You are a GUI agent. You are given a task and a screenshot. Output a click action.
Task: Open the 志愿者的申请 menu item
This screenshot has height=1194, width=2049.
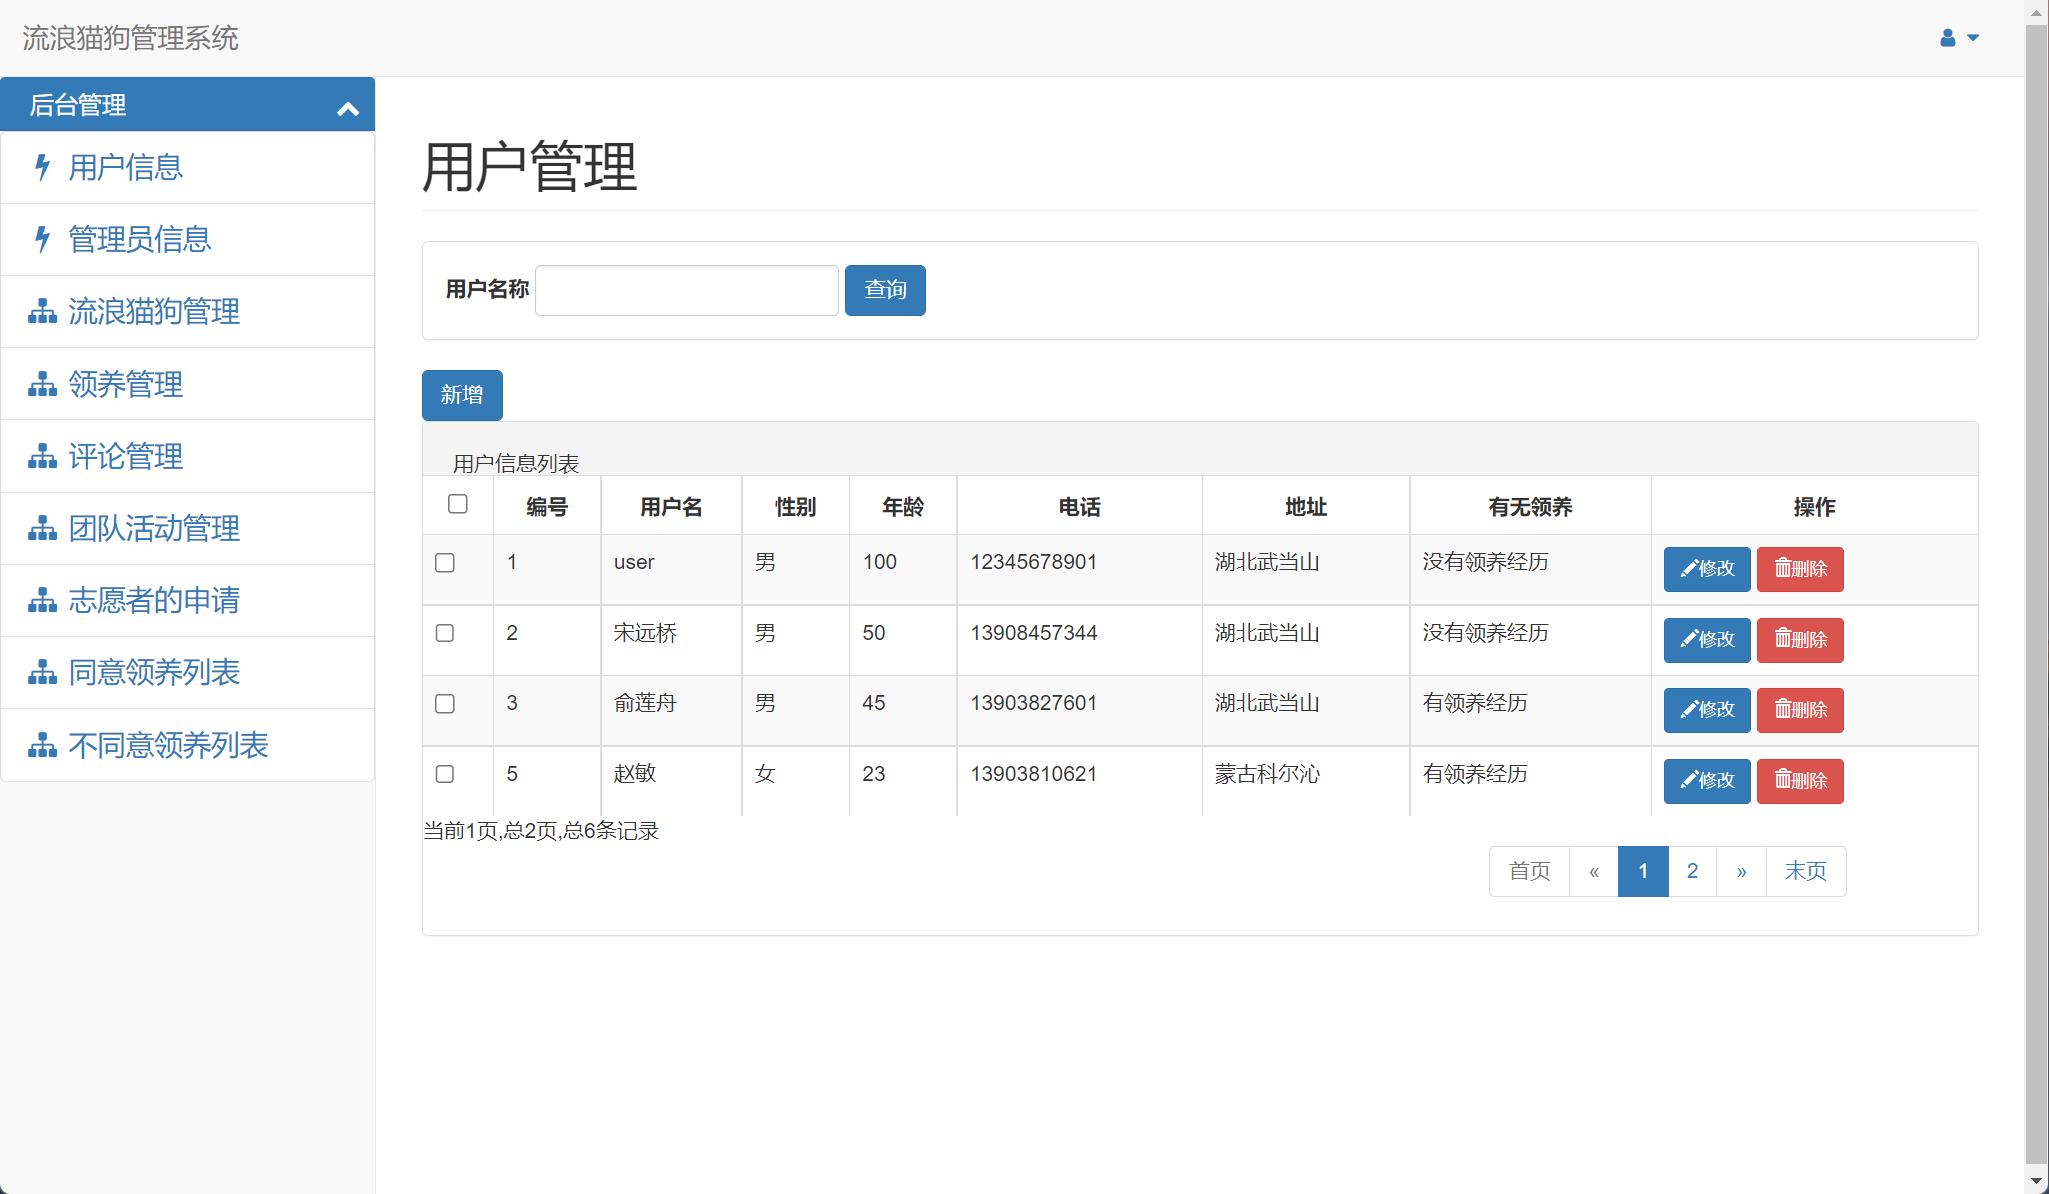click(x=155, y=600)
